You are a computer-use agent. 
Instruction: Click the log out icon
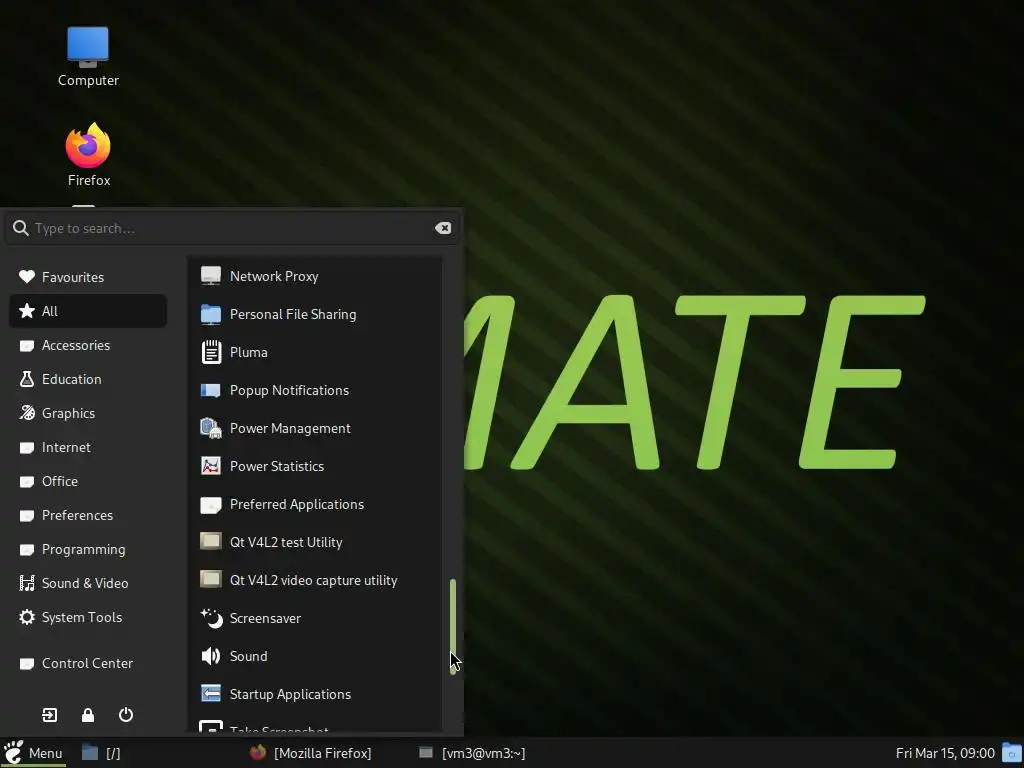(x=50, y=715)
